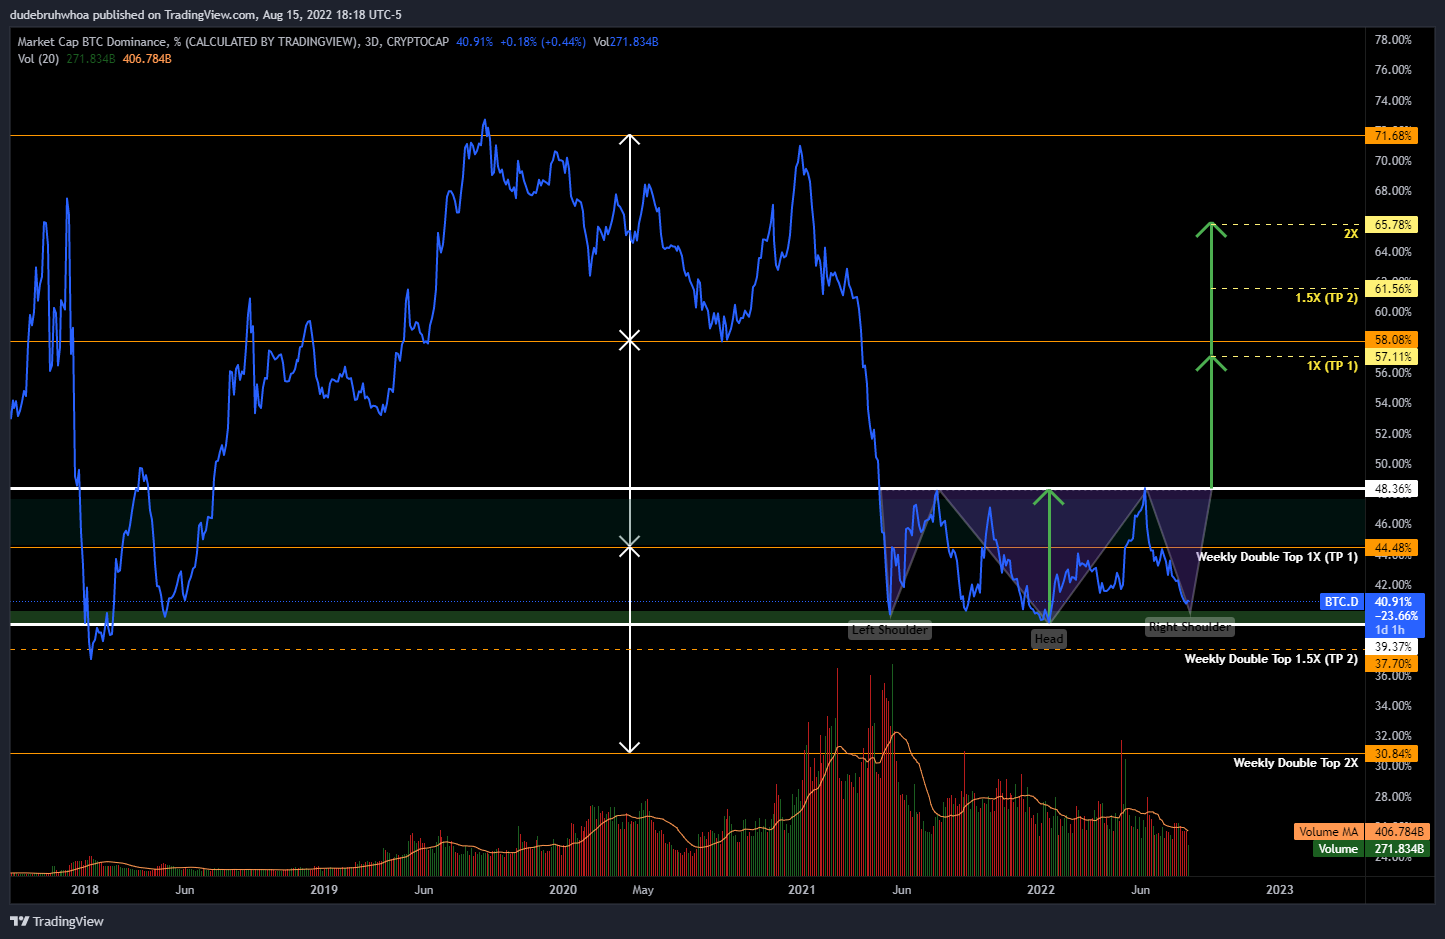Click the 37.70% orange price label
1445x939 pixels.
[x=1393, y=663]
